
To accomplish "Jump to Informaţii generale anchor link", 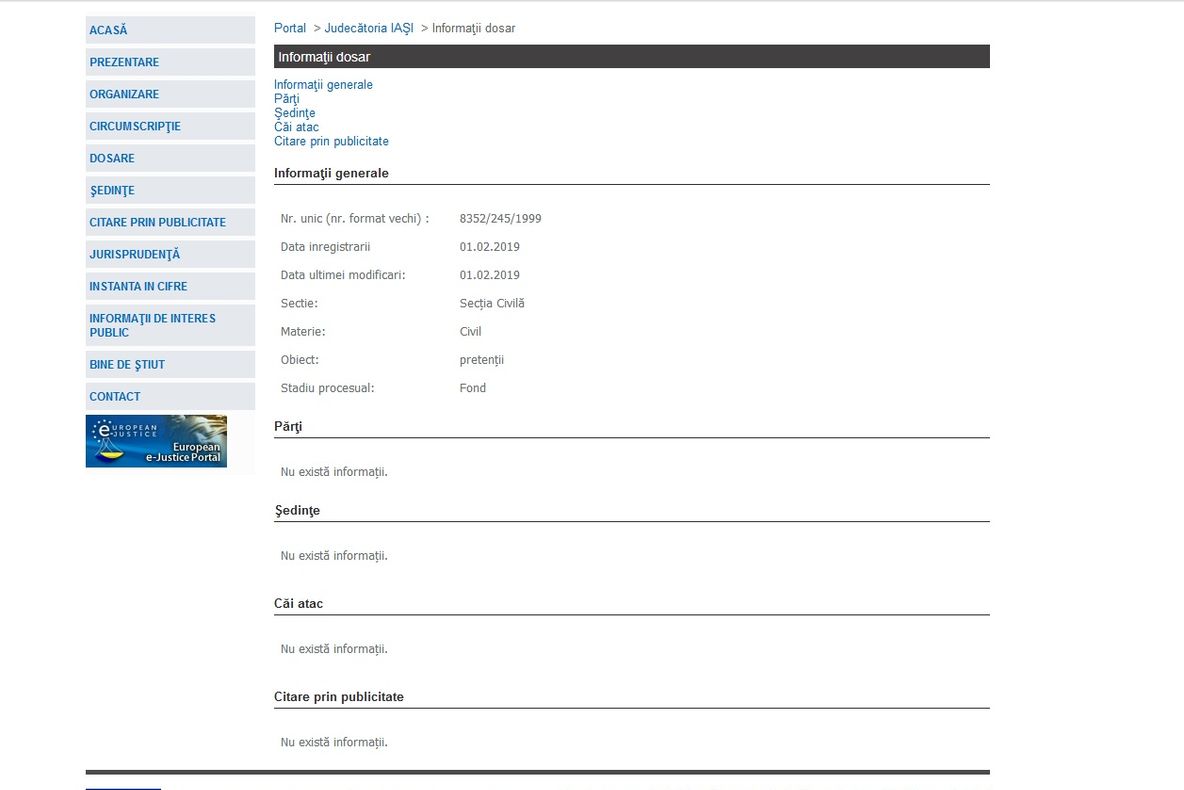I will [x=323, y=85].
